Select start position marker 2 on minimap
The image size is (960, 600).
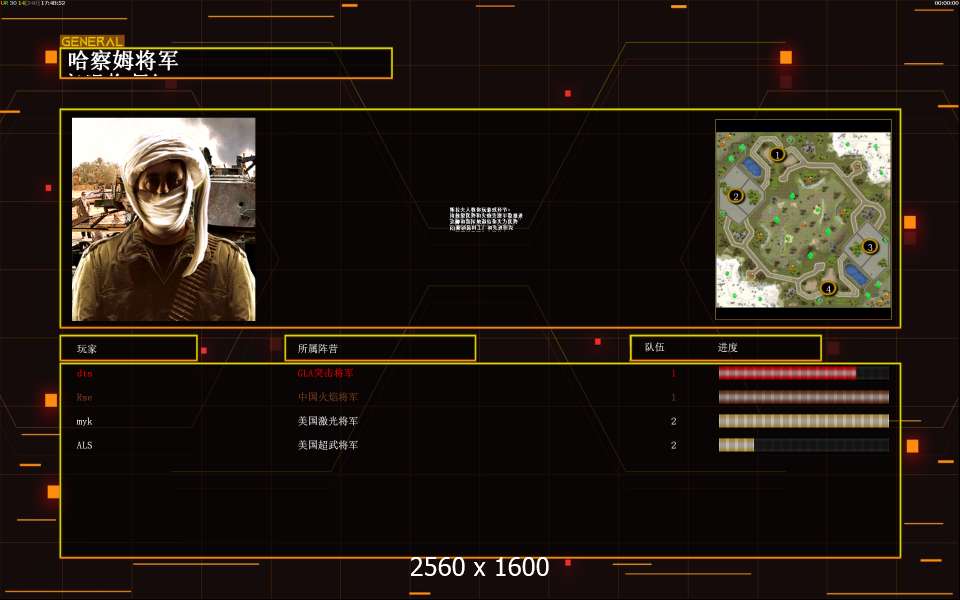point(736,196)
